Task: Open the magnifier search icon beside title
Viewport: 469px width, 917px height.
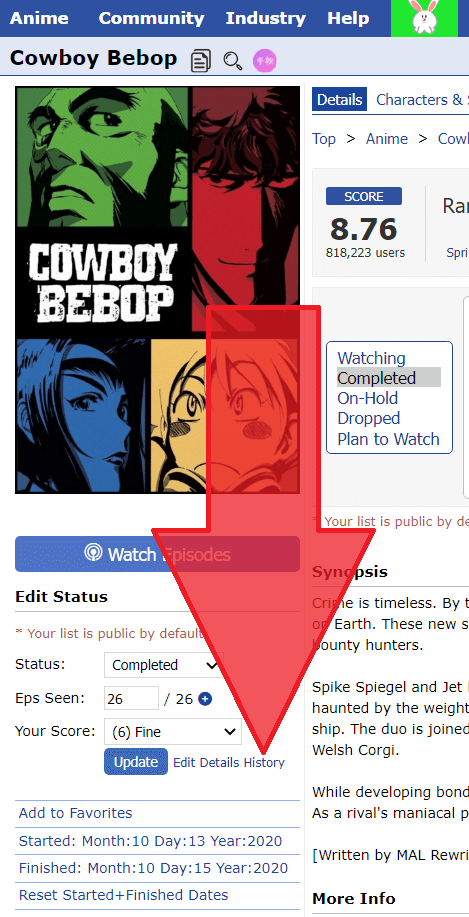Action: click(233, 60)
